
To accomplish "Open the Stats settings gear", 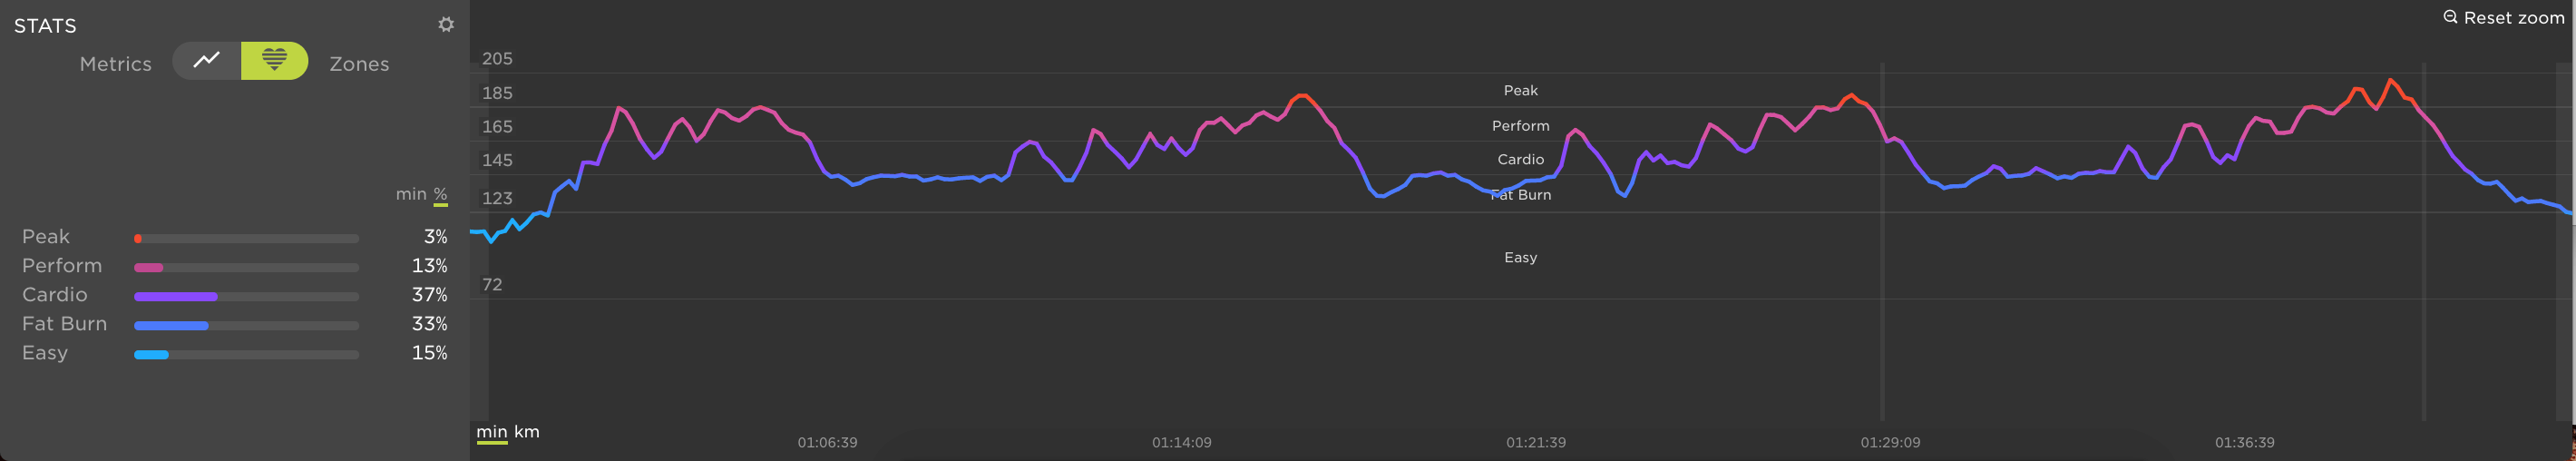I will coord(446,24).
